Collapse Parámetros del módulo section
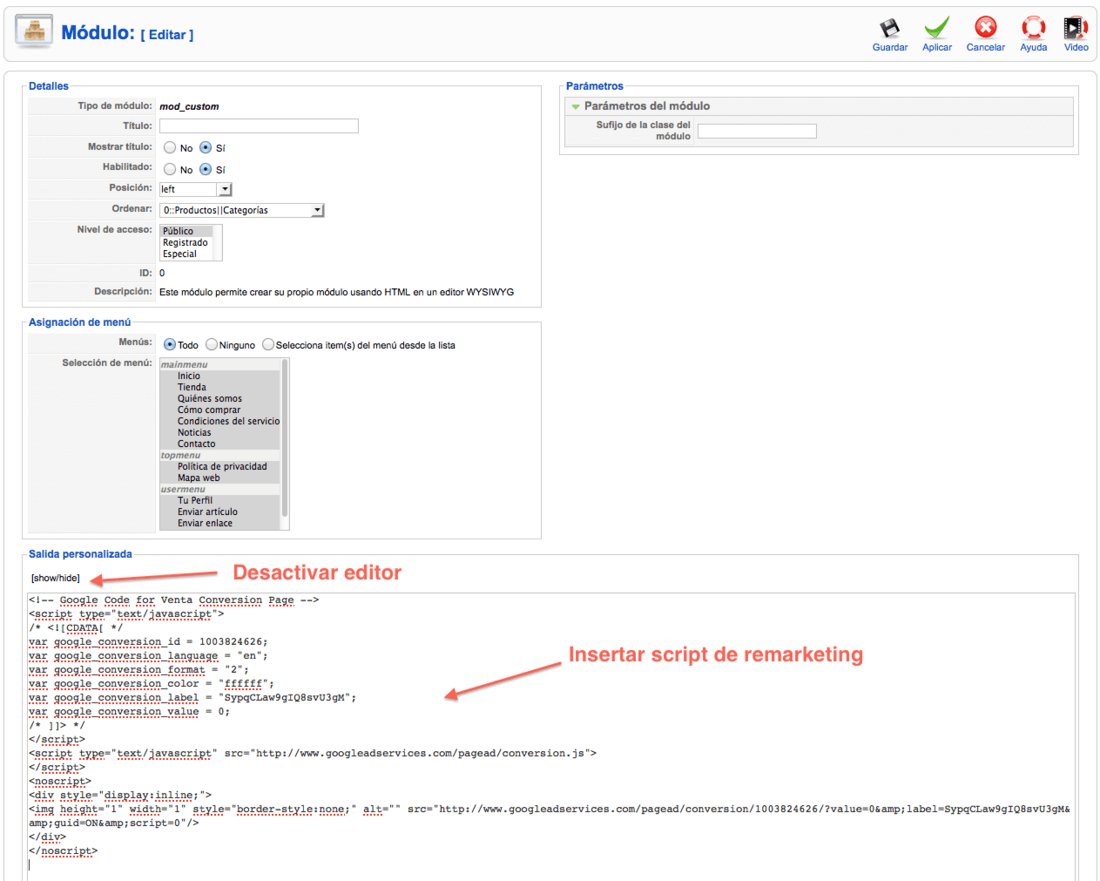 point(576,107)
